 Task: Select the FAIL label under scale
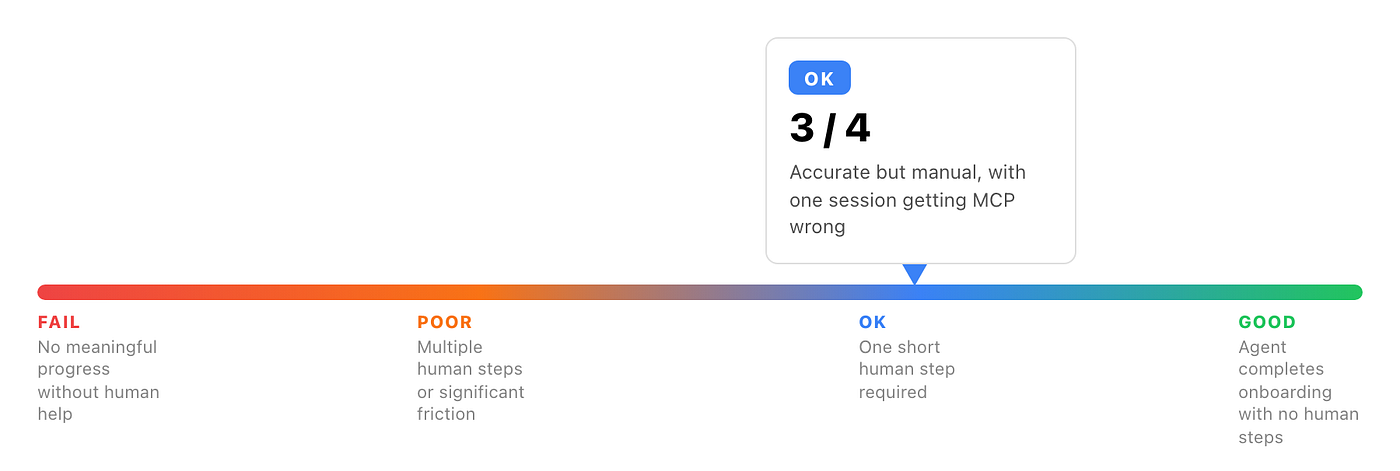[x=59, y=322]
